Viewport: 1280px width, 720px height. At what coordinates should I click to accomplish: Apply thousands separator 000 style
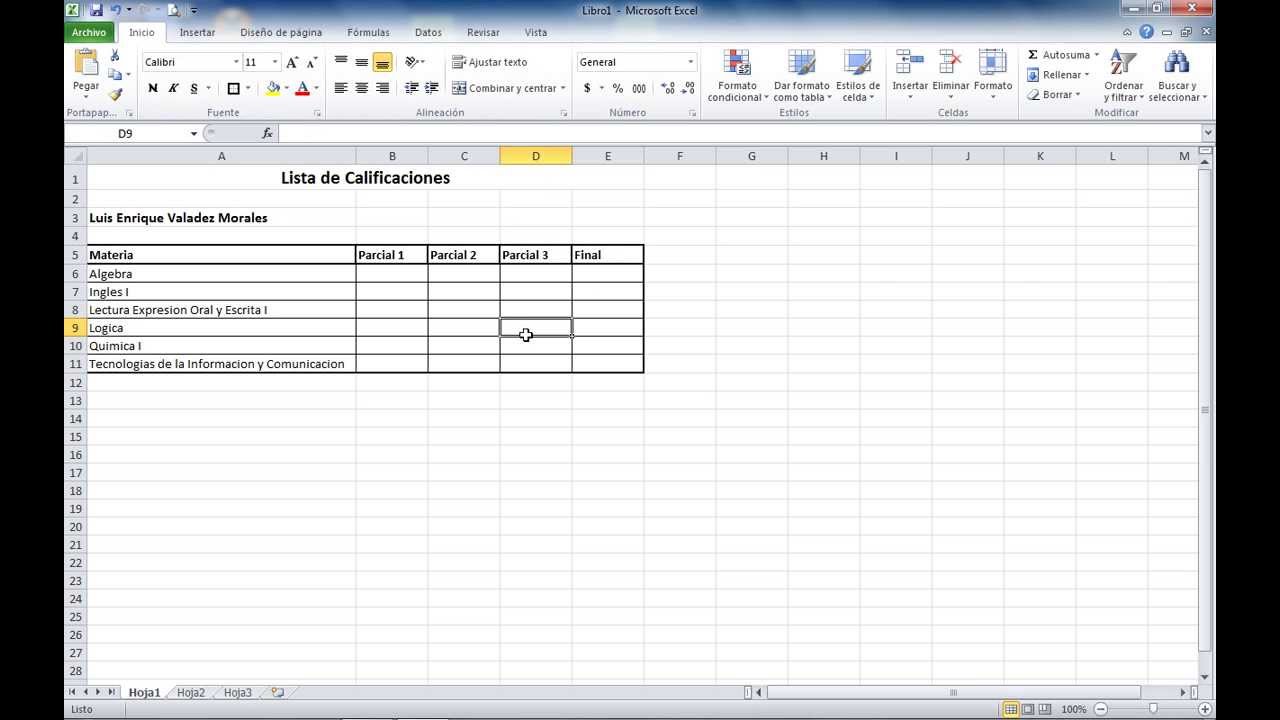point(638,88)
